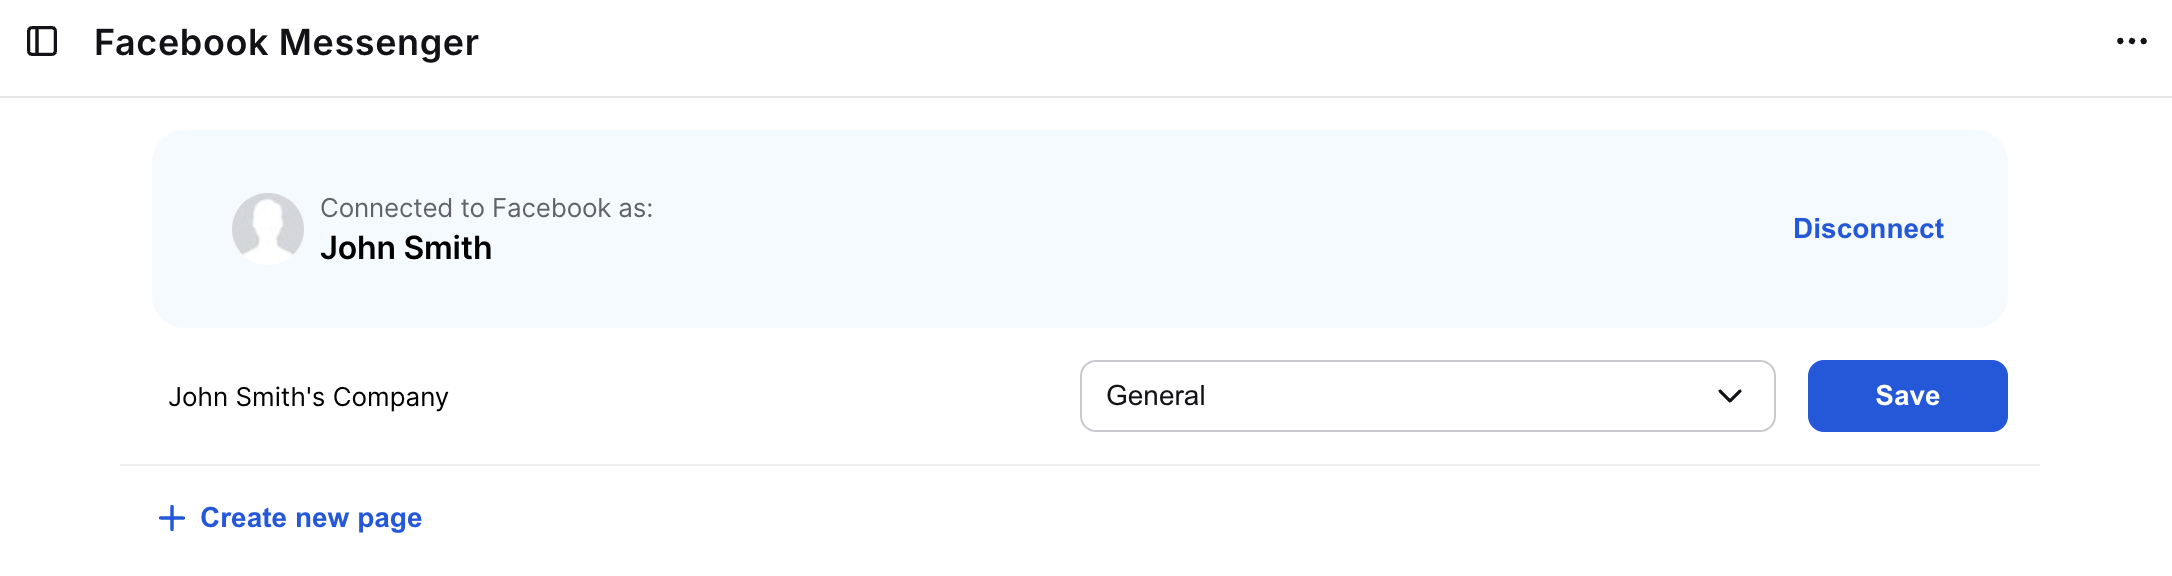
Task: Click the word General in the combo box
Action: point(1155,396)
